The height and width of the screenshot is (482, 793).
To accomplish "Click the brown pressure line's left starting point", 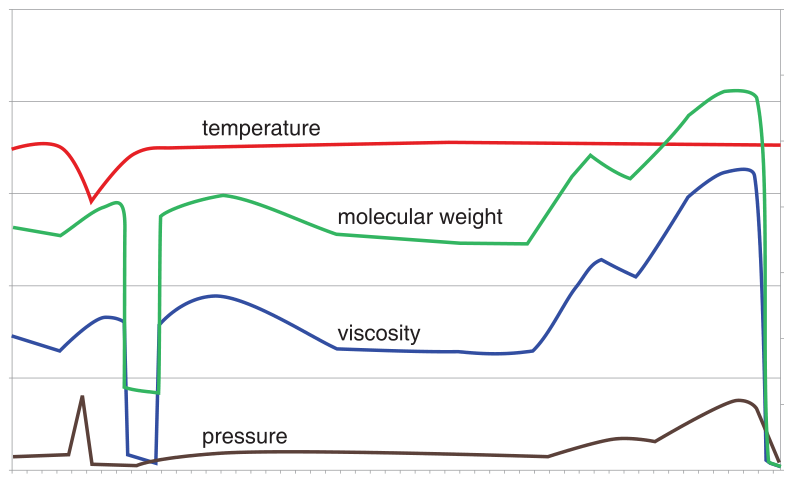I will click(13, 456).
